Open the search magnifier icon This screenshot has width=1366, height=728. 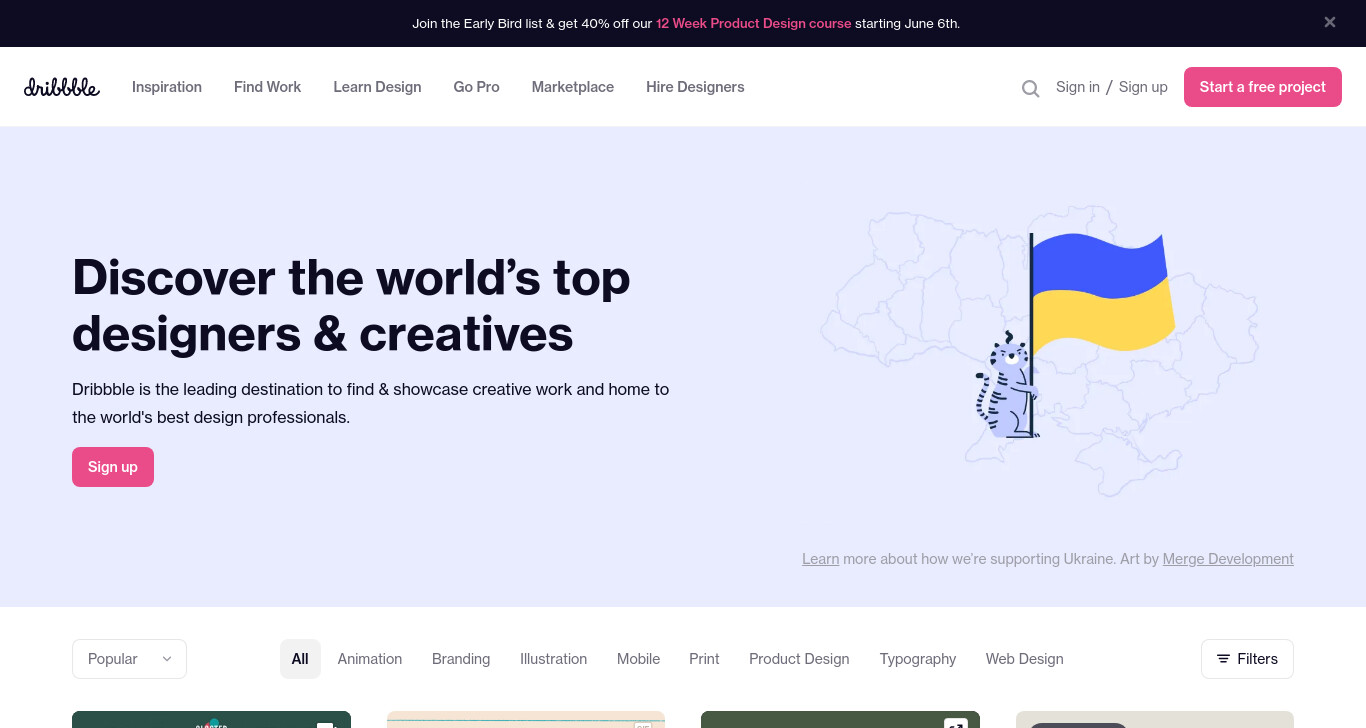1030,88
